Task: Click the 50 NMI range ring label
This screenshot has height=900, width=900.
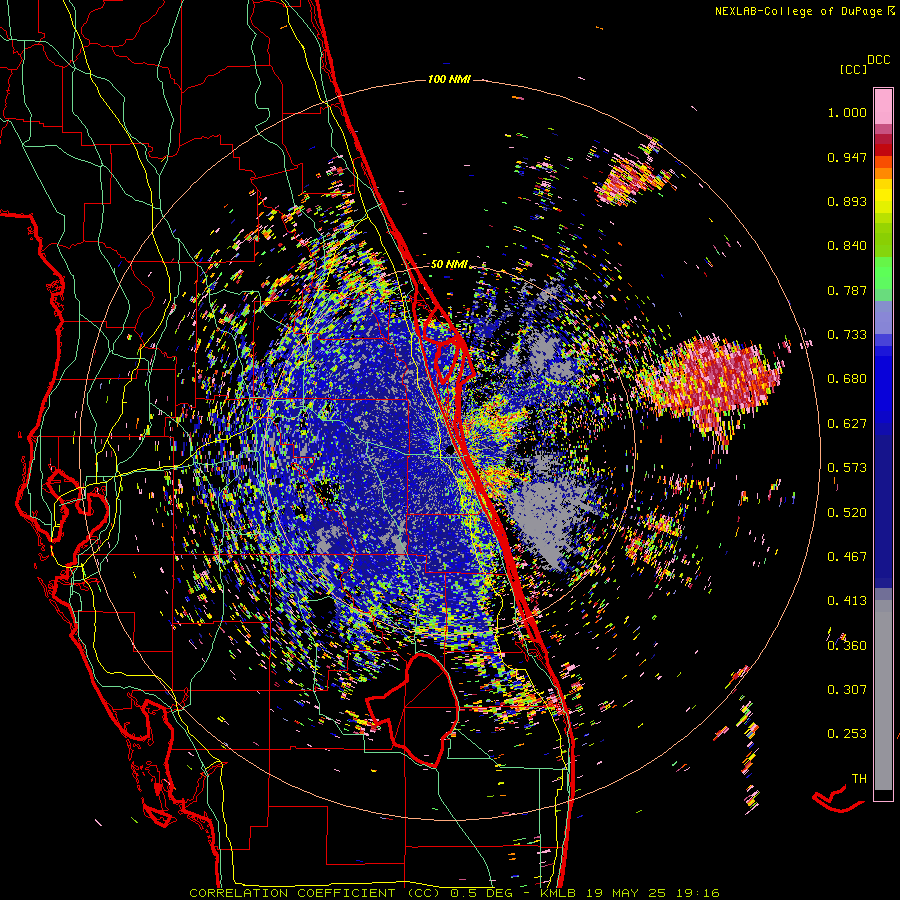Action: tap(449, 264)
